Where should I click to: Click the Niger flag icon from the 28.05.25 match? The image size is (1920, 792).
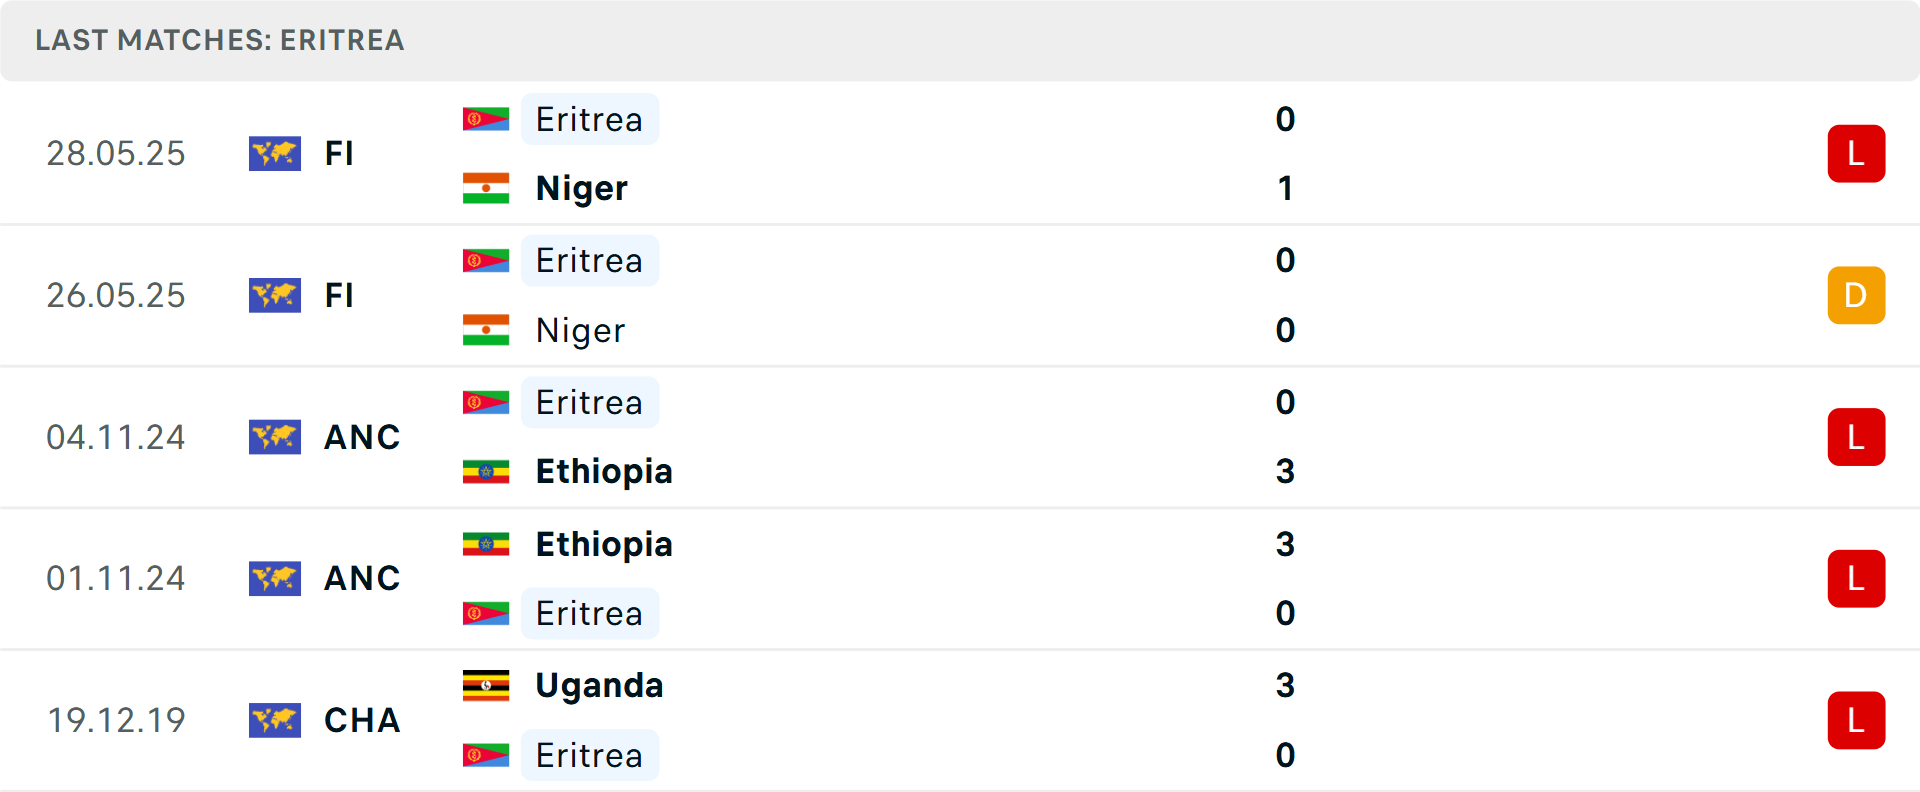(x=487, y=188)
